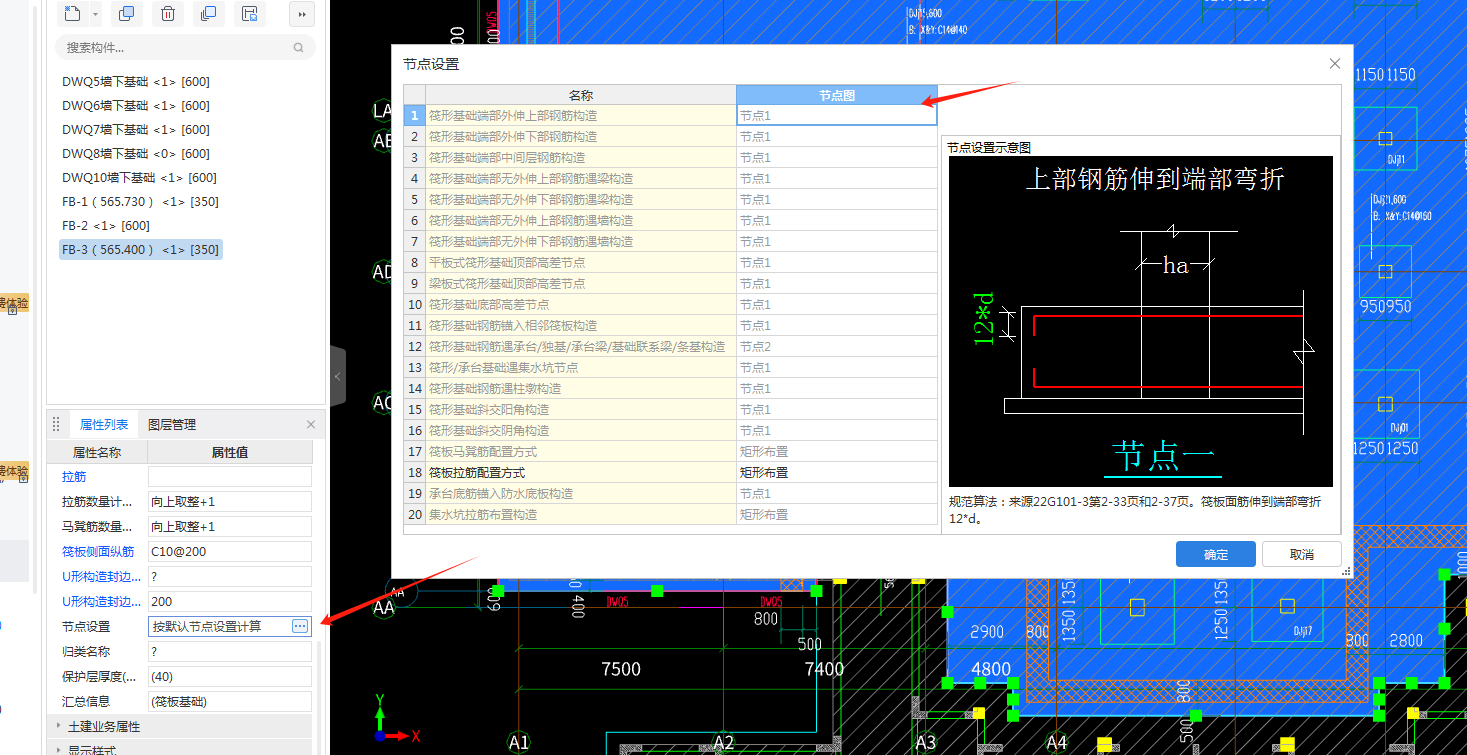1467x755 pixels.
Task: Select row 10 筏形基础底部高差节点
Action: tap(581, 305)
